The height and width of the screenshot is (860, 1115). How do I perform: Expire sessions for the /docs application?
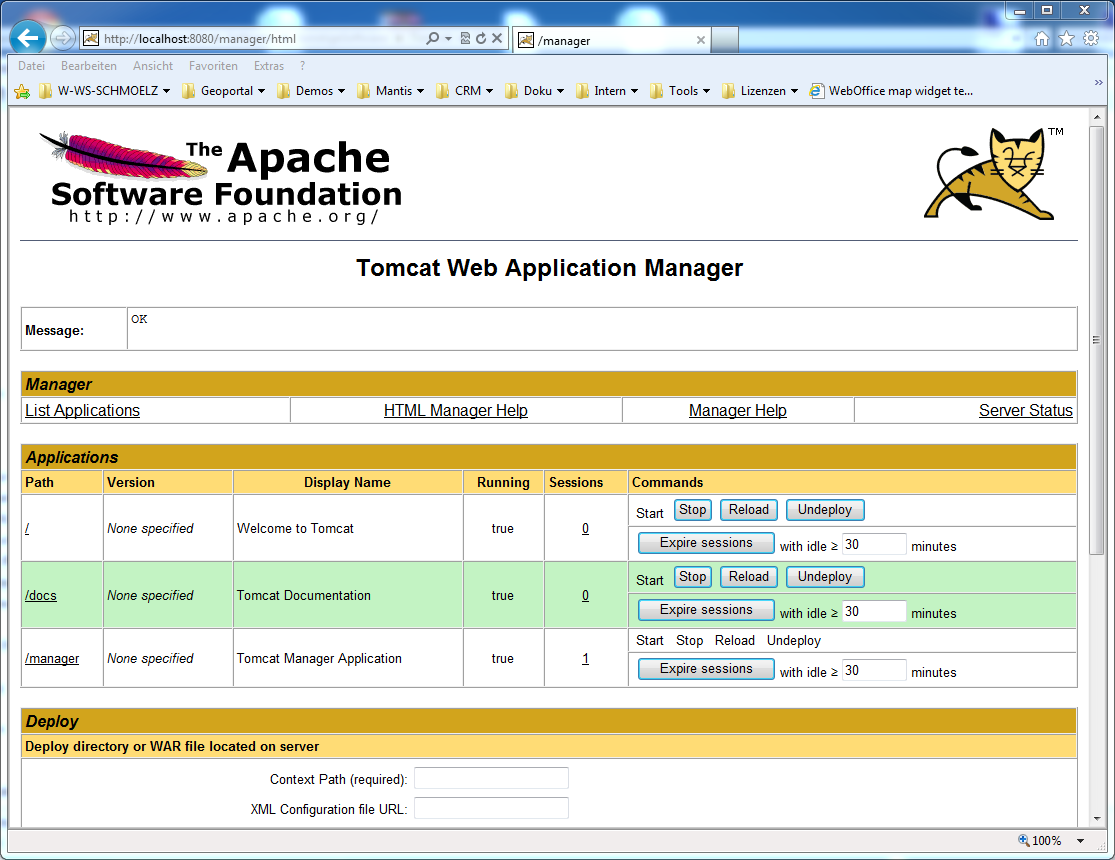coord(705,610)
